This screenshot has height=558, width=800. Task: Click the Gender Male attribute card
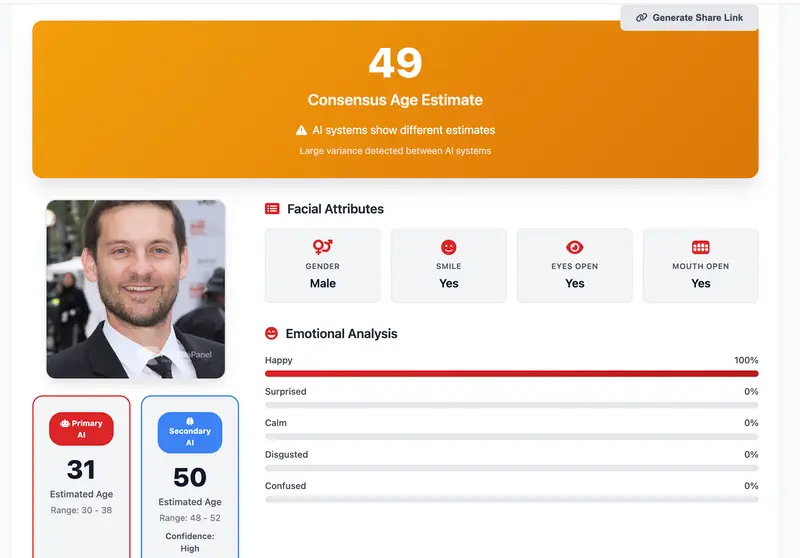point(322,265)
